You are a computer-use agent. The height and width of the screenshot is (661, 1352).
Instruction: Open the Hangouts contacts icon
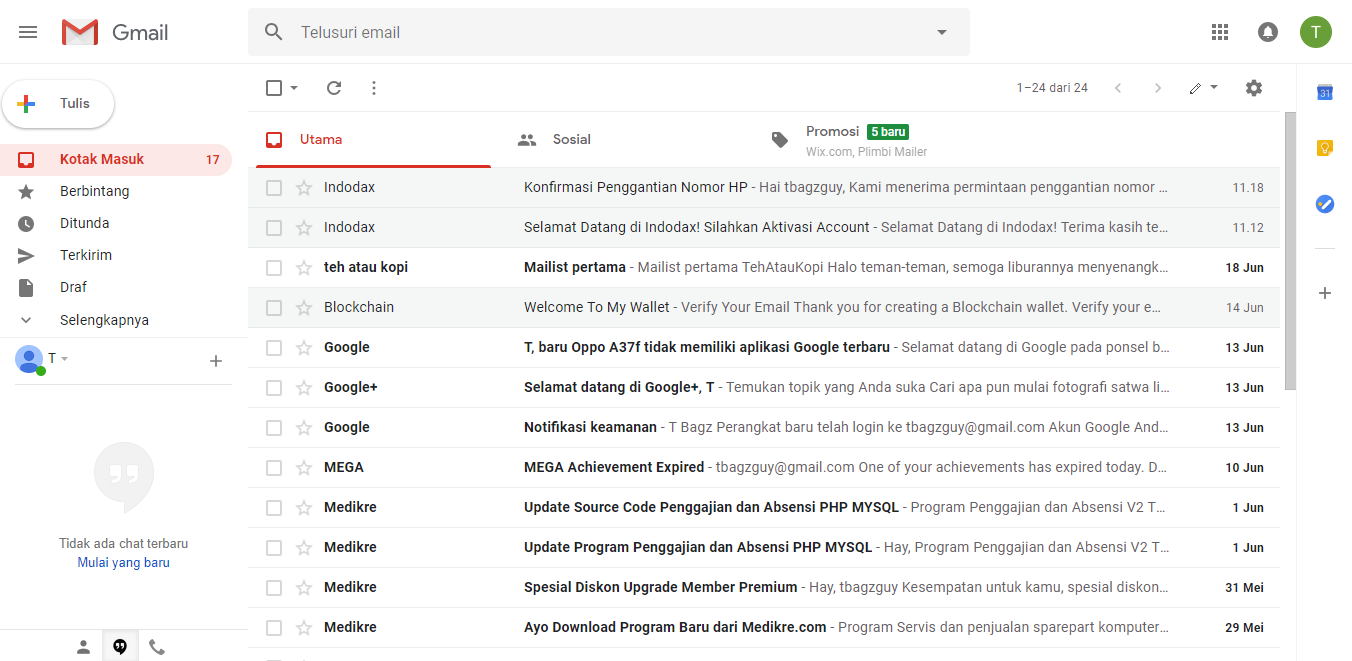83,646
